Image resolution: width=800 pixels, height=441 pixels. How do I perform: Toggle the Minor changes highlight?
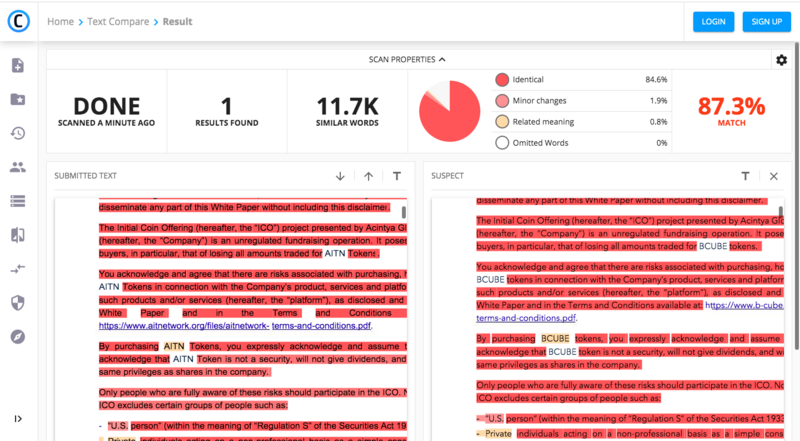click(502, 101)
